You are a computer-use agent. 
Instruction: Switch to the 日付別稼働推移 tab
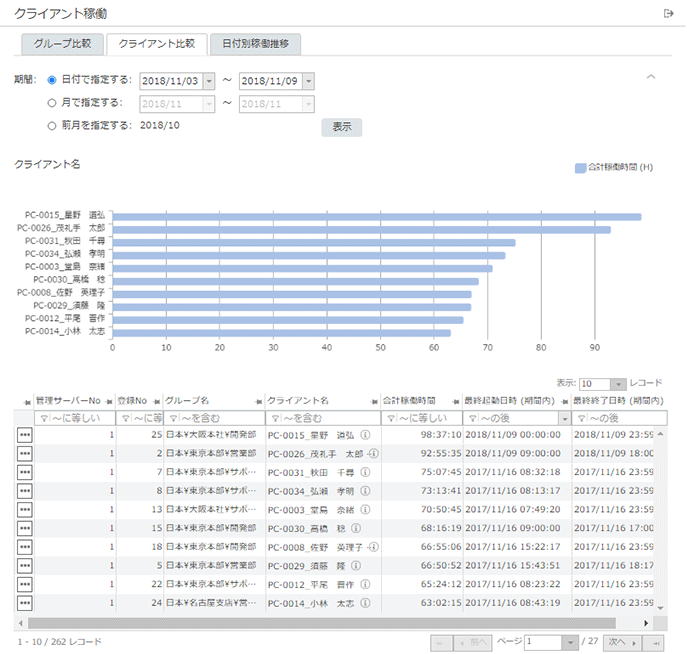click(x=255, y=44)
